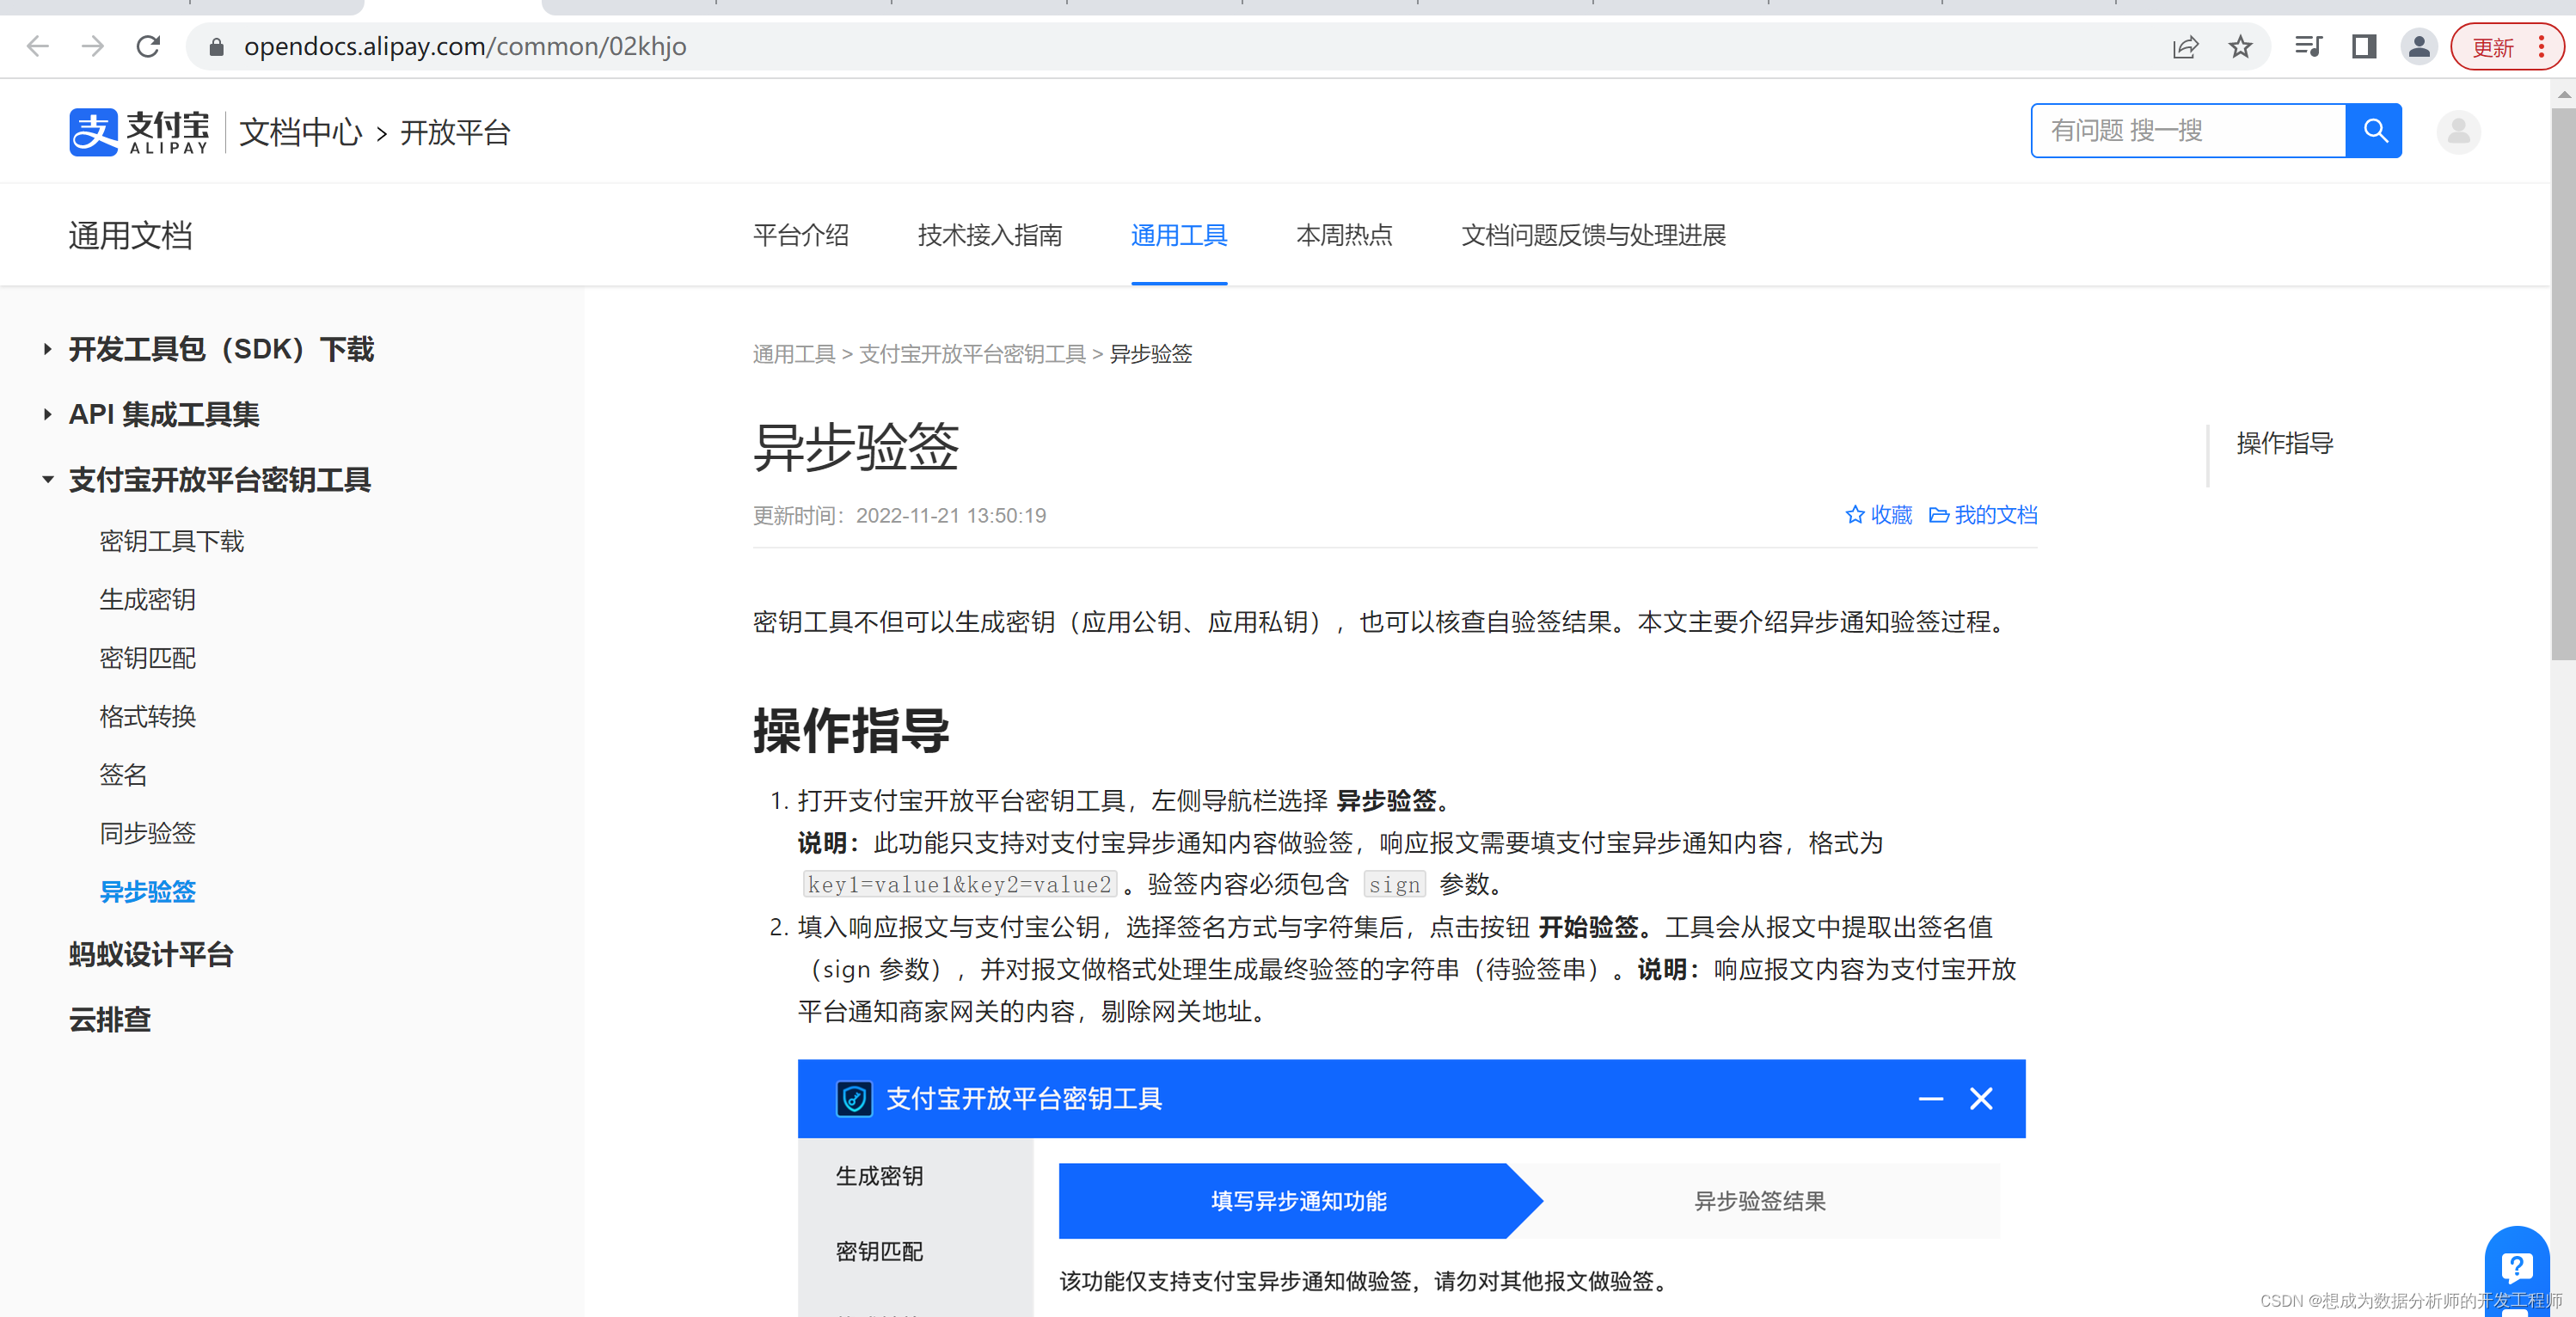
Task: Open 蚂蚁设计平台 in sidebar
Action: [x=151, y=954]
